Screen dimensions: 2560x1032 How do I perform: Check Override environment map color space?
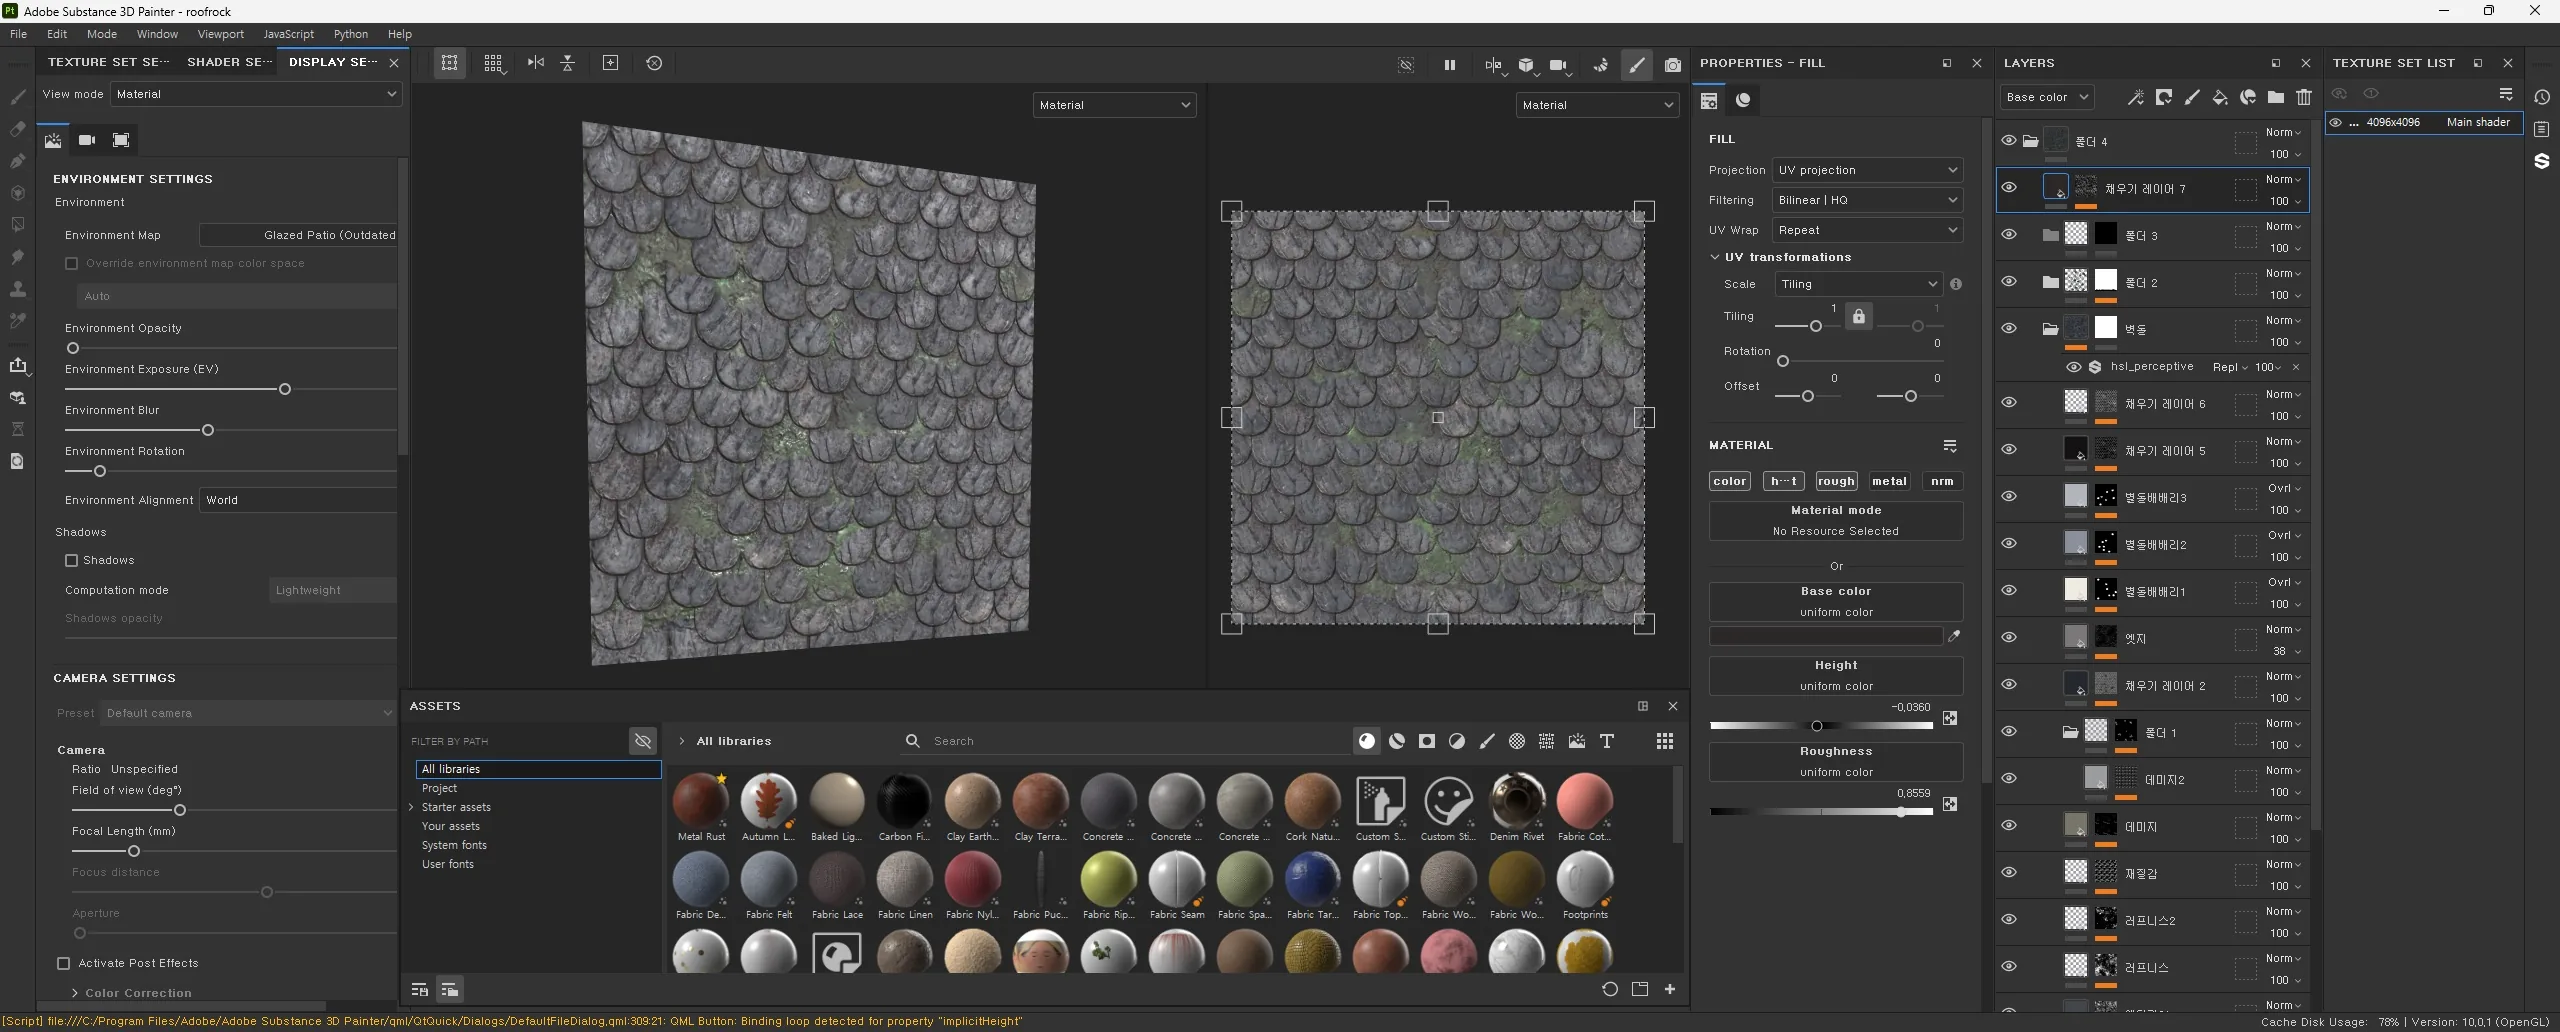(71, 264)
